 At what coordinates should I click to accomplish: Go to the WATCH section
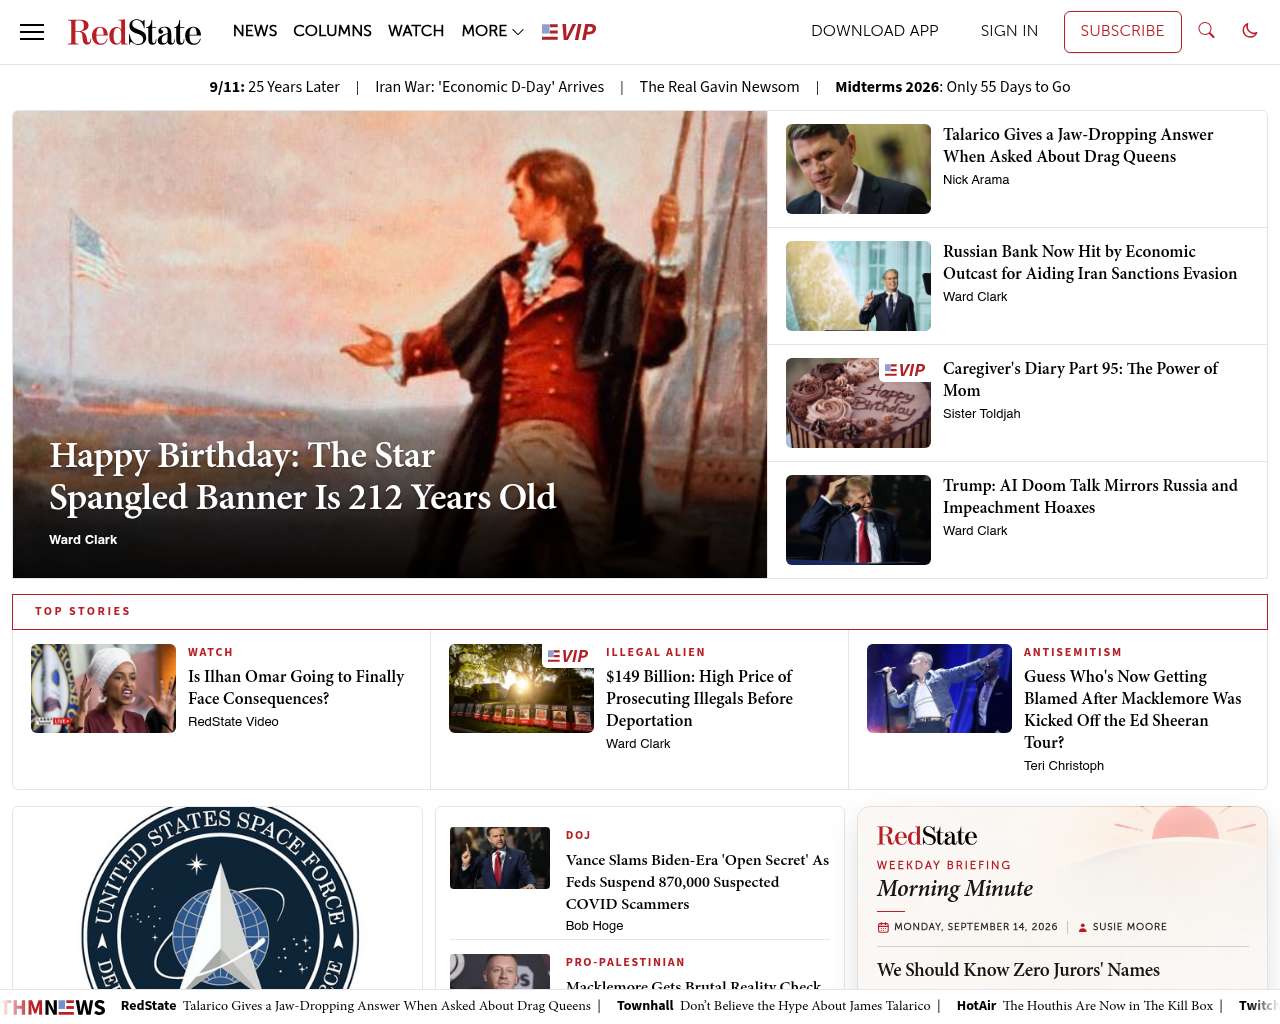(416, 31)
